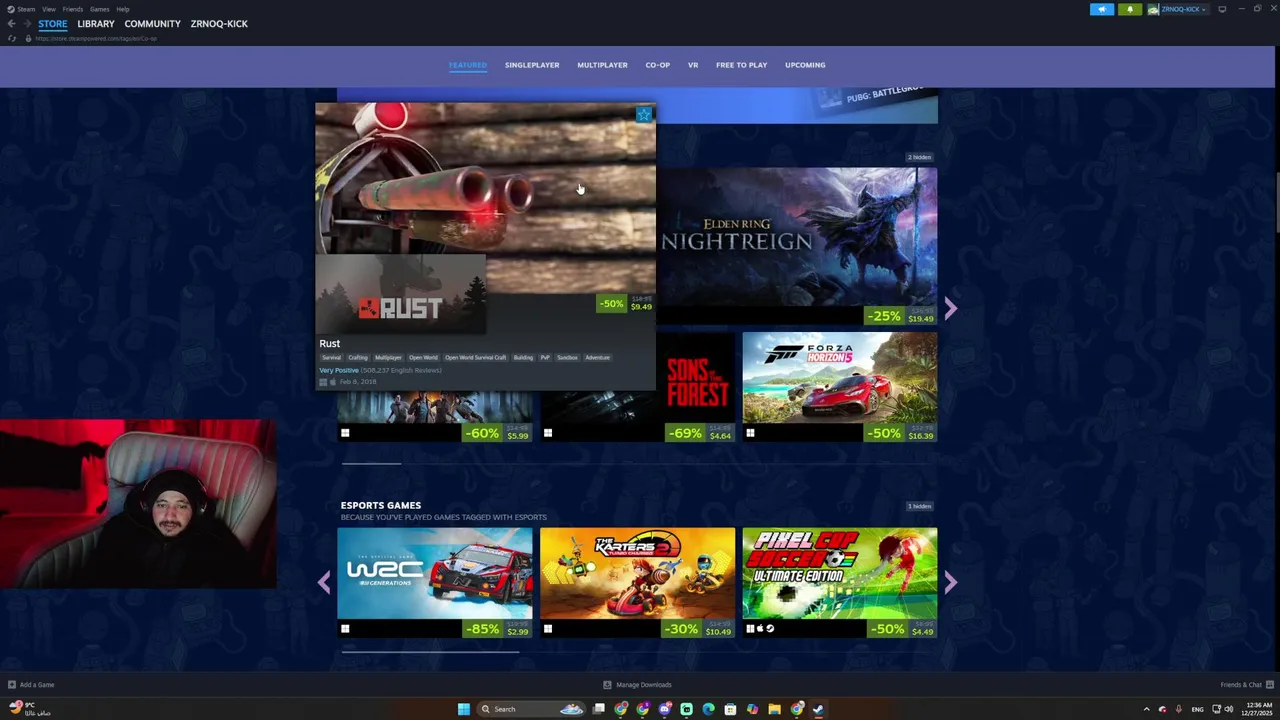Select the FREE TO PLAY tab
Screen dimensions: 1280x720
point(741,65)
